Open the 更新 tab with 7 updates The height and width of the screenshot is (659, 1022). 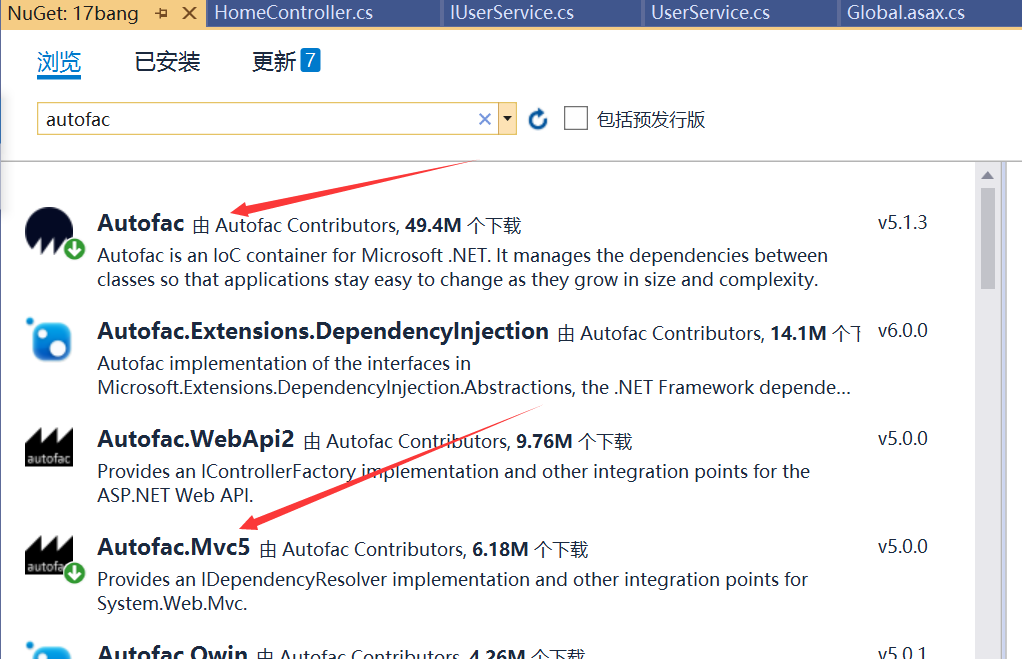pos(285,61)
